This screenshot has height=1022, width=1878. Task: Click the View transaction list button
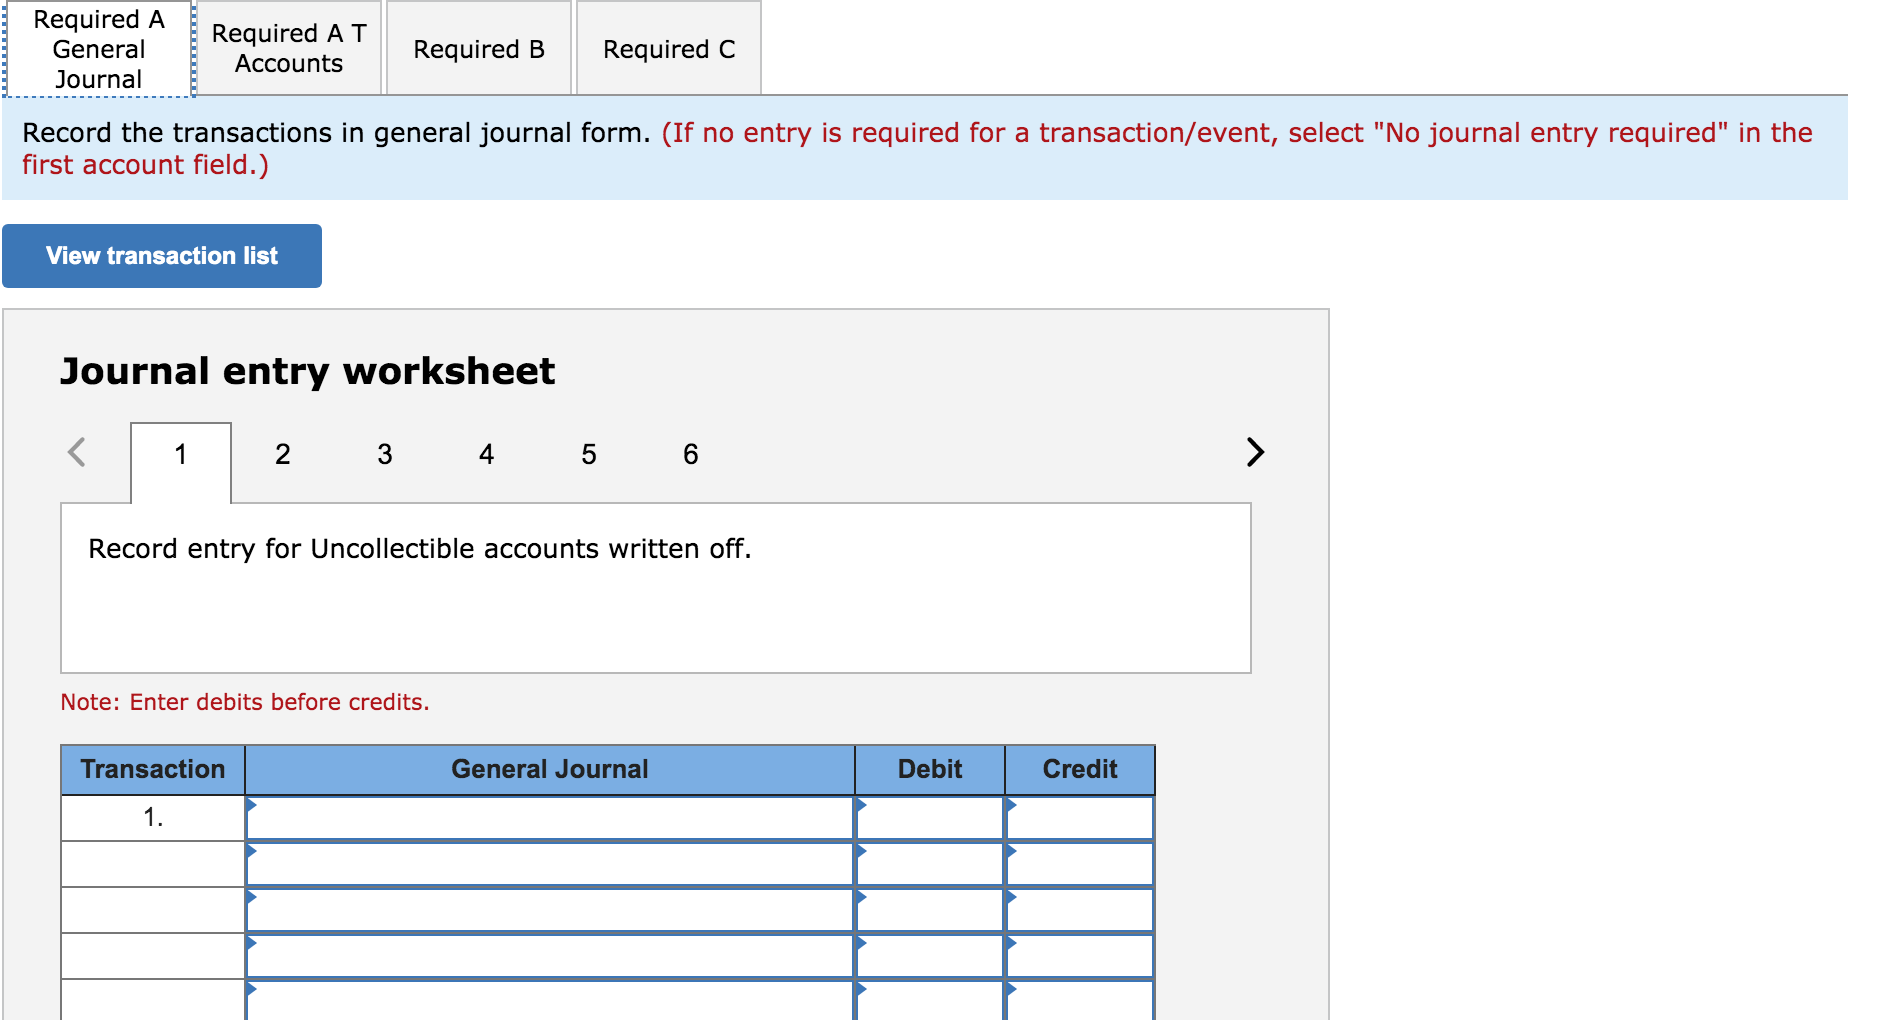161,256
